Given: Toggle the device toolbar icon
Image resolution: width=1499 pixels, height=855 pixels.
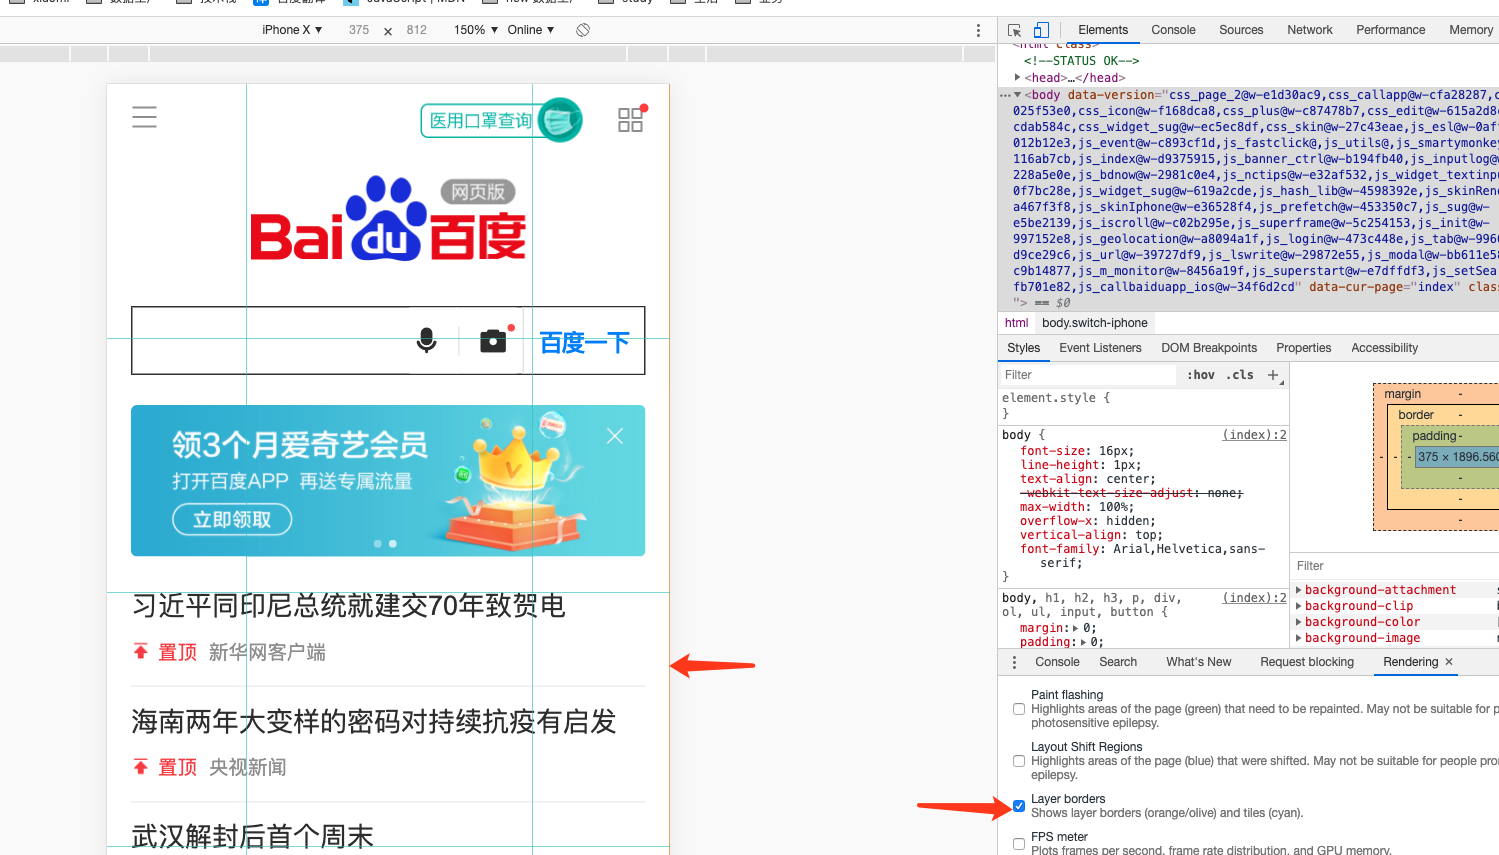Looking at the screenshot, I should (1041, 30).
